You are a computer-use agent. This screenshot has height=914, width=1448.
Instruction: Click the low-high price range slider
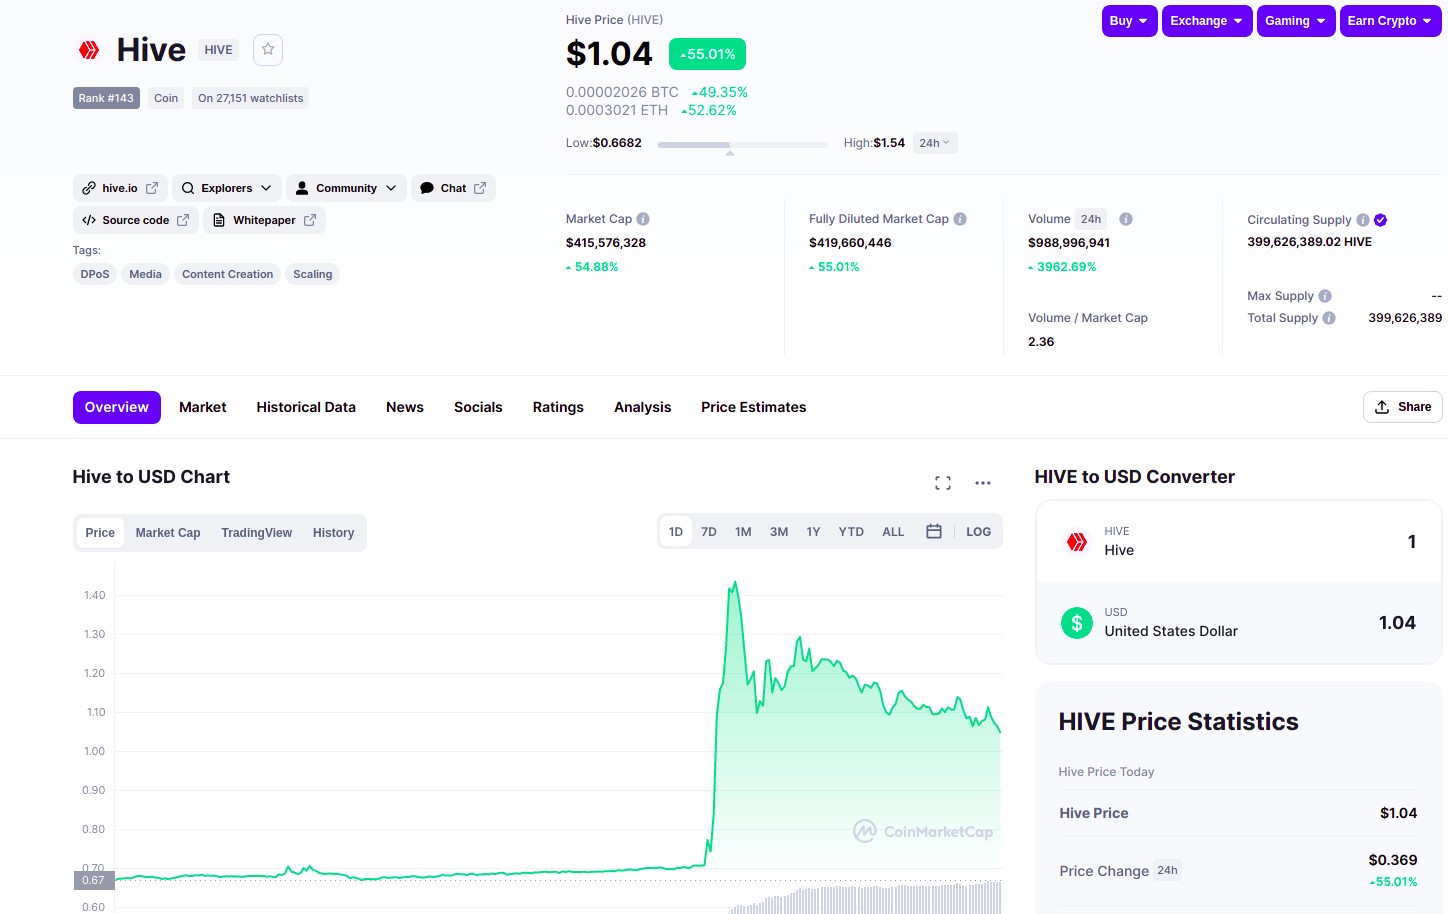click(742, 145)
